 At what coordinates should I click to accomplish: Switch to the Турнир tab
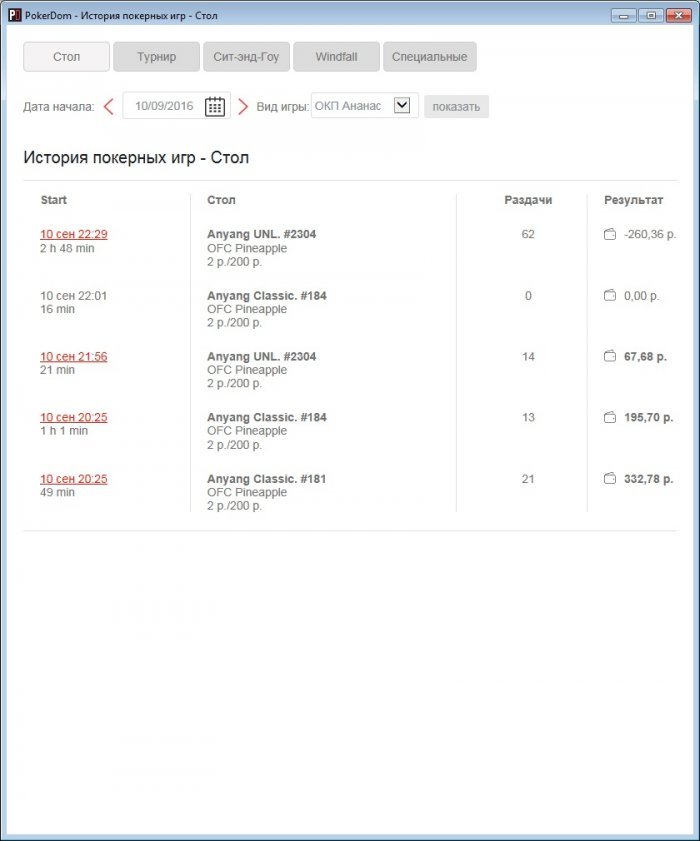[x=157, y=56]
